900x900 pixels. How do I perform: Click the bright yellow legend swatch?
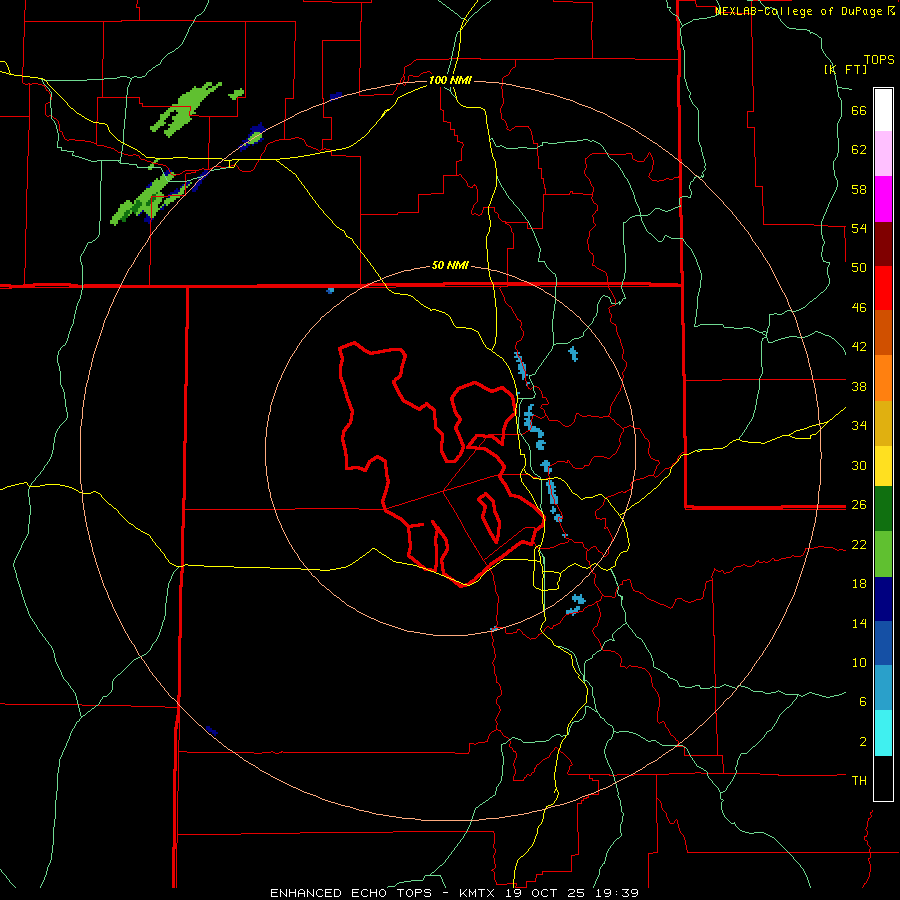883,466
